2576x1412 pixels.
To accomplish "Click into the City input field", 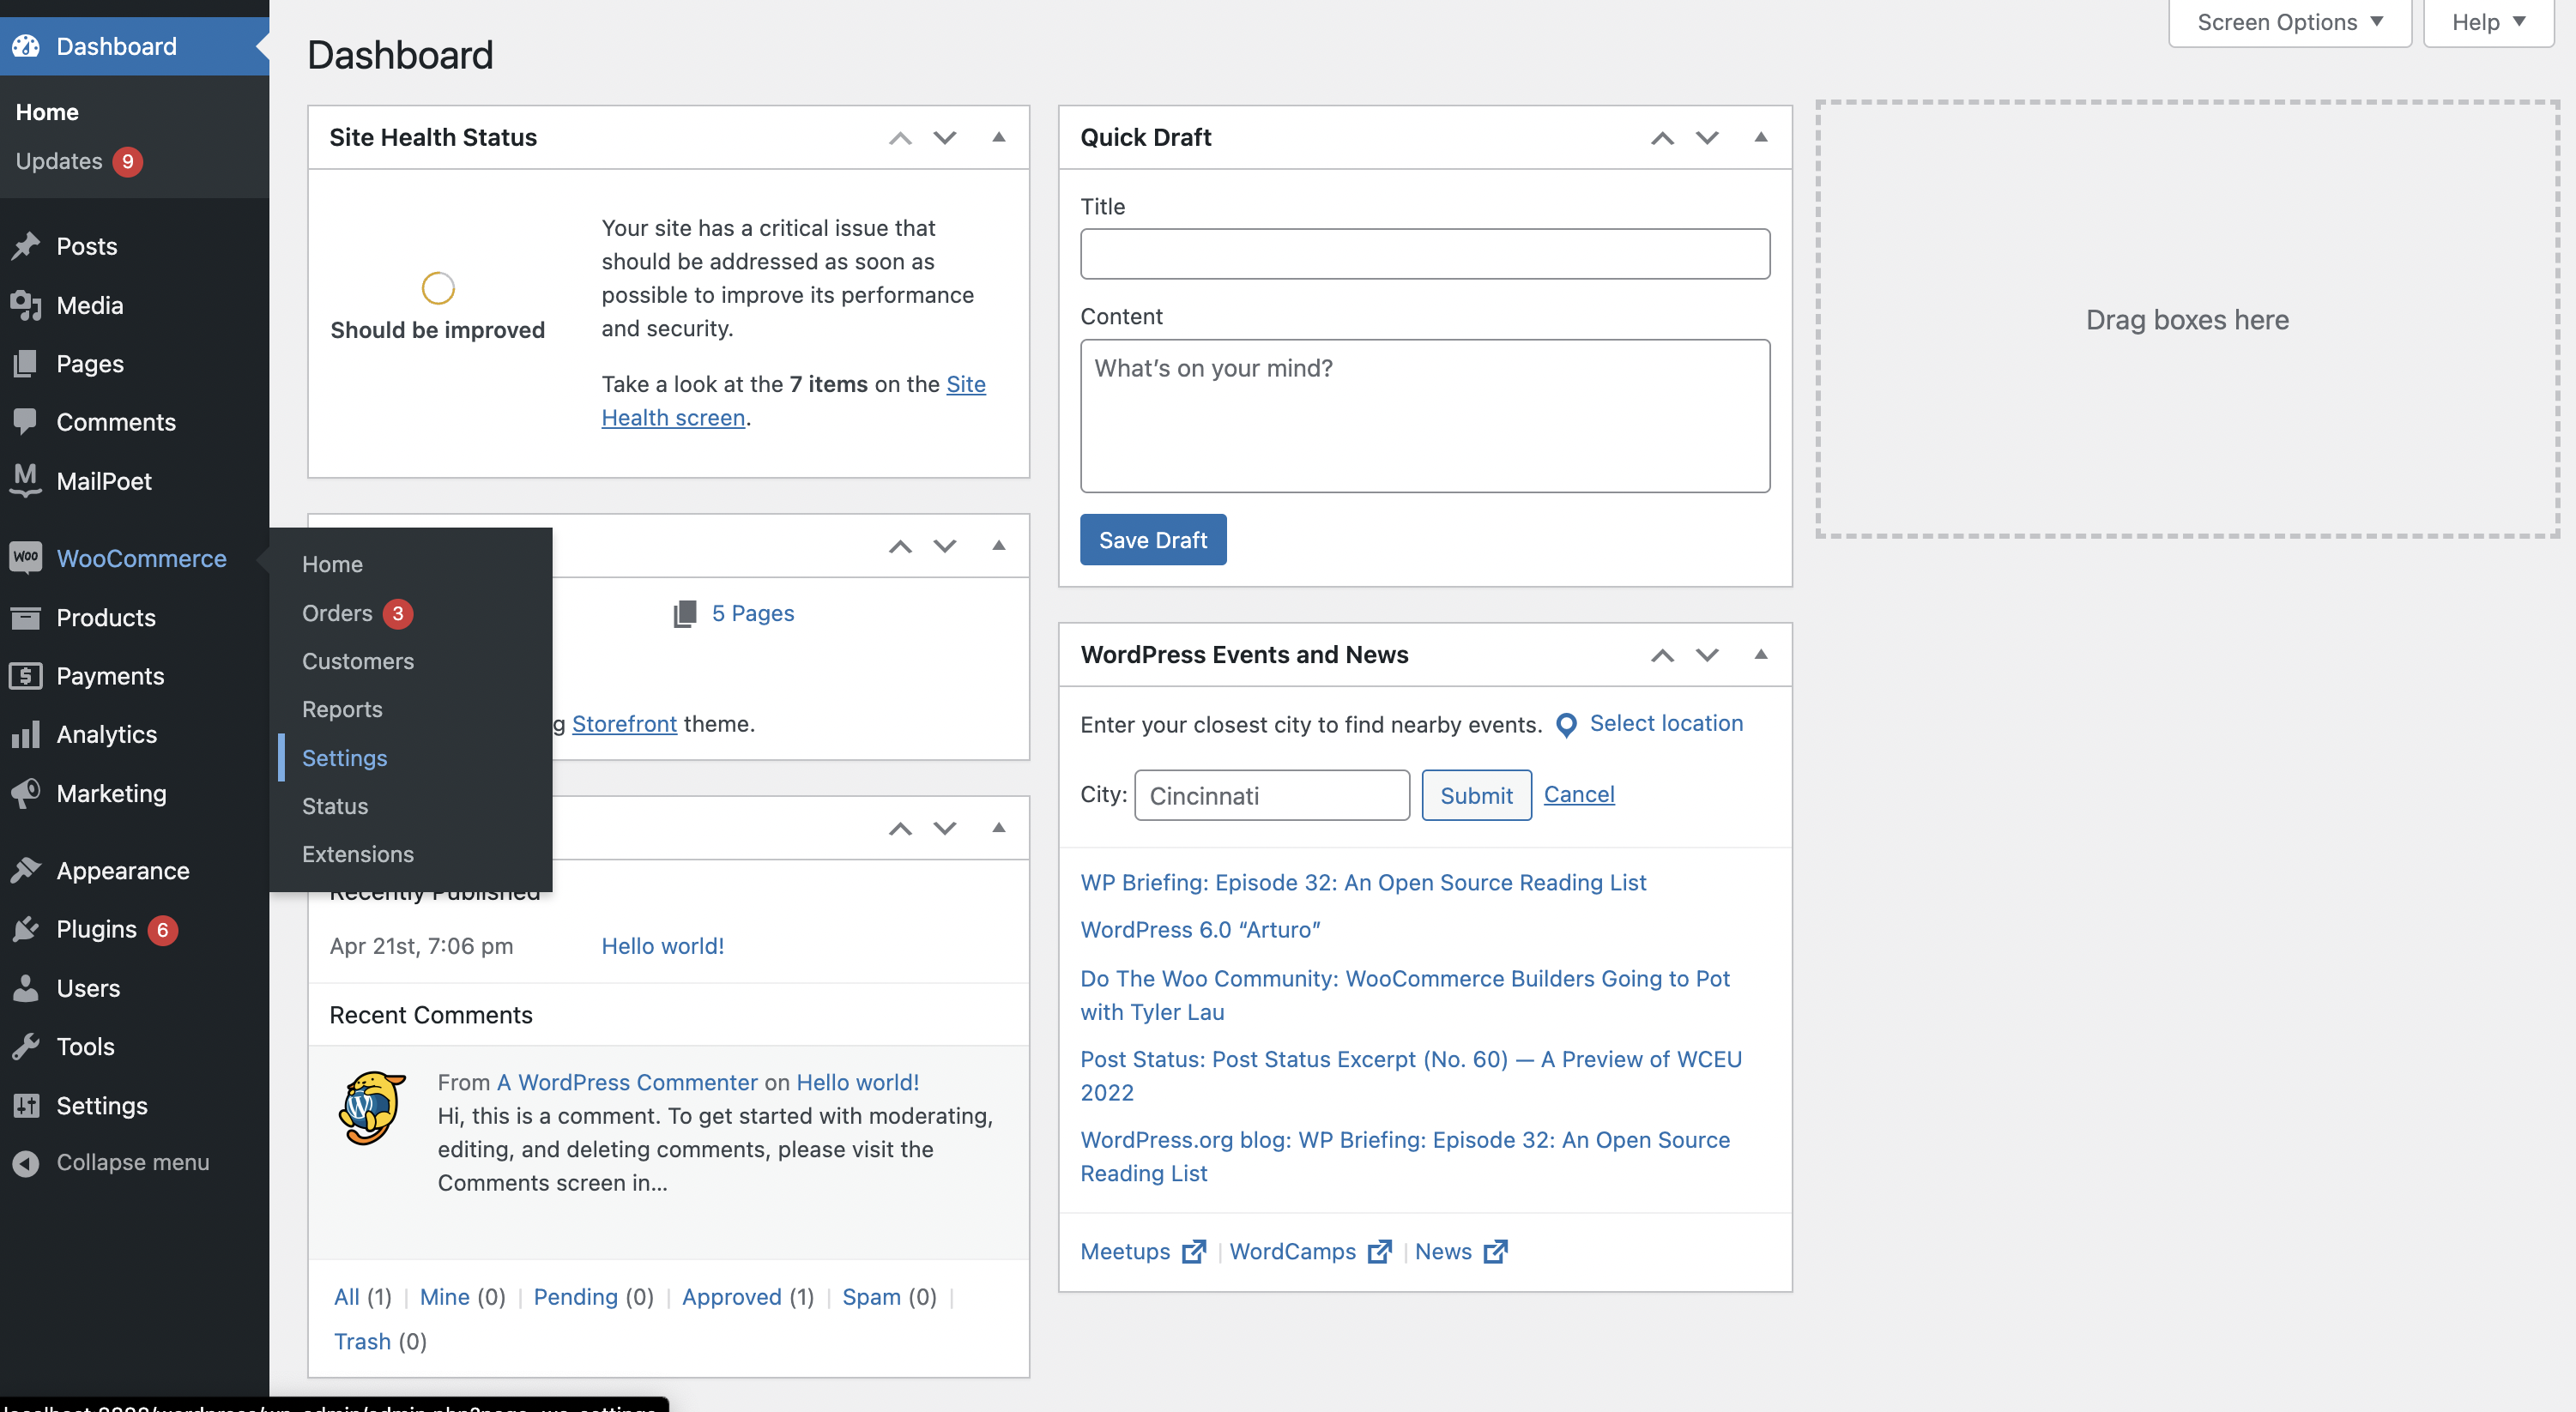I will tap(1271, 795).
